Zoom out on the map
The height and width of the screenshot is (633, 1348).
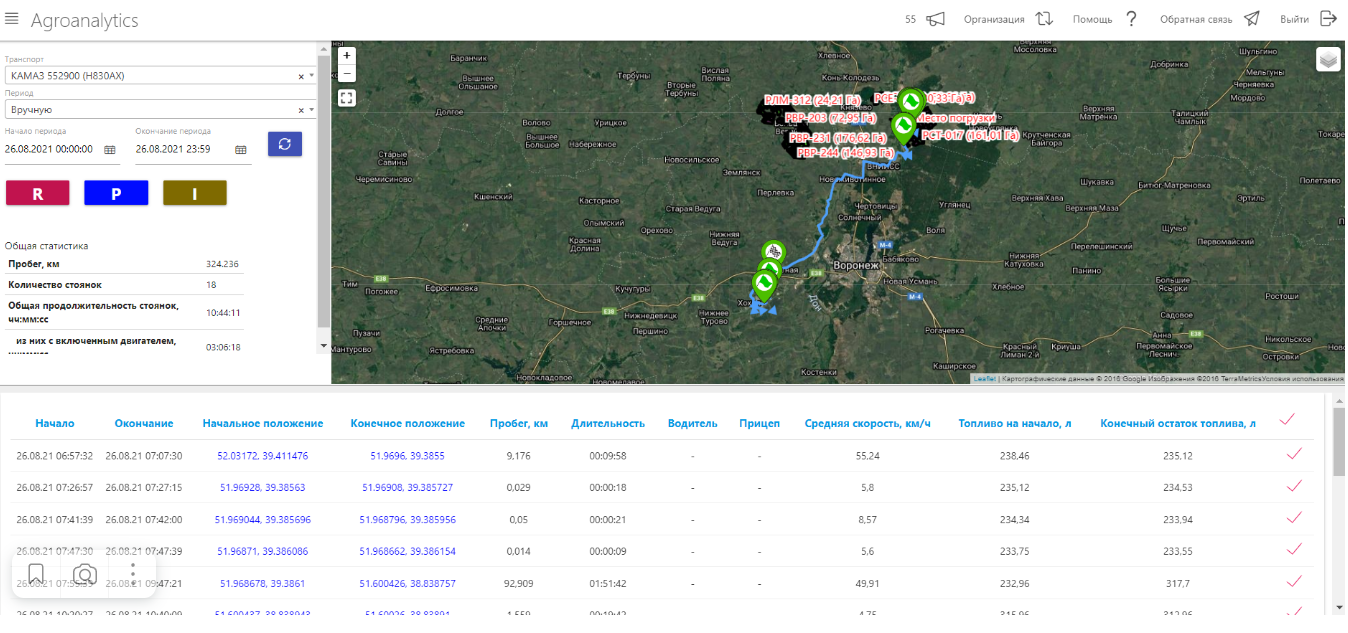tap(347, 73)
